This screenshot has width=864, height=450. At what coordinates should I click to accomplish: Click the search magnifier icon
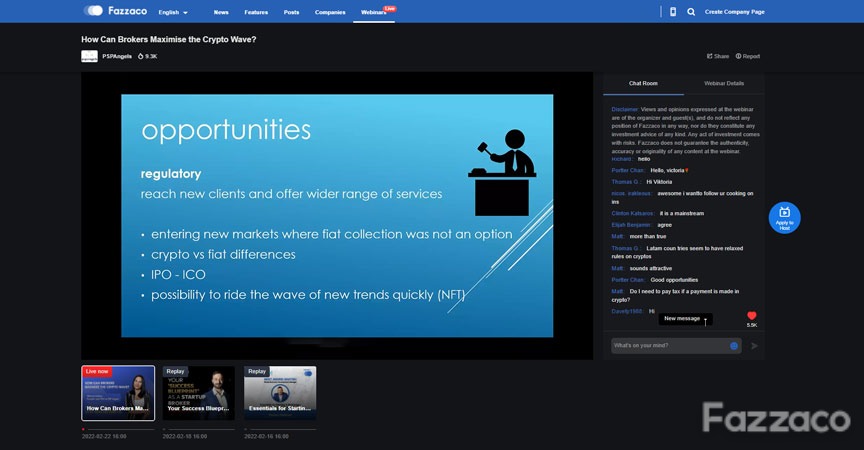[691, 12]
